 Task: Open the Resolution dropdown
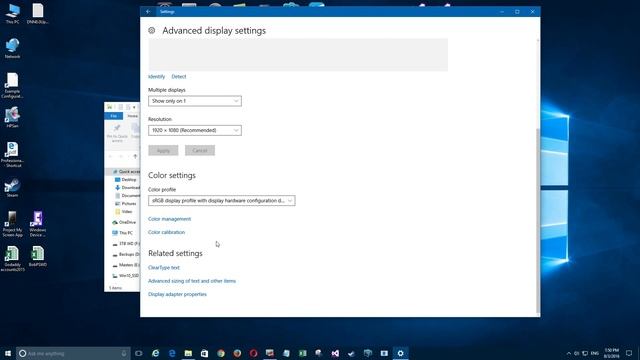point(195,130)
